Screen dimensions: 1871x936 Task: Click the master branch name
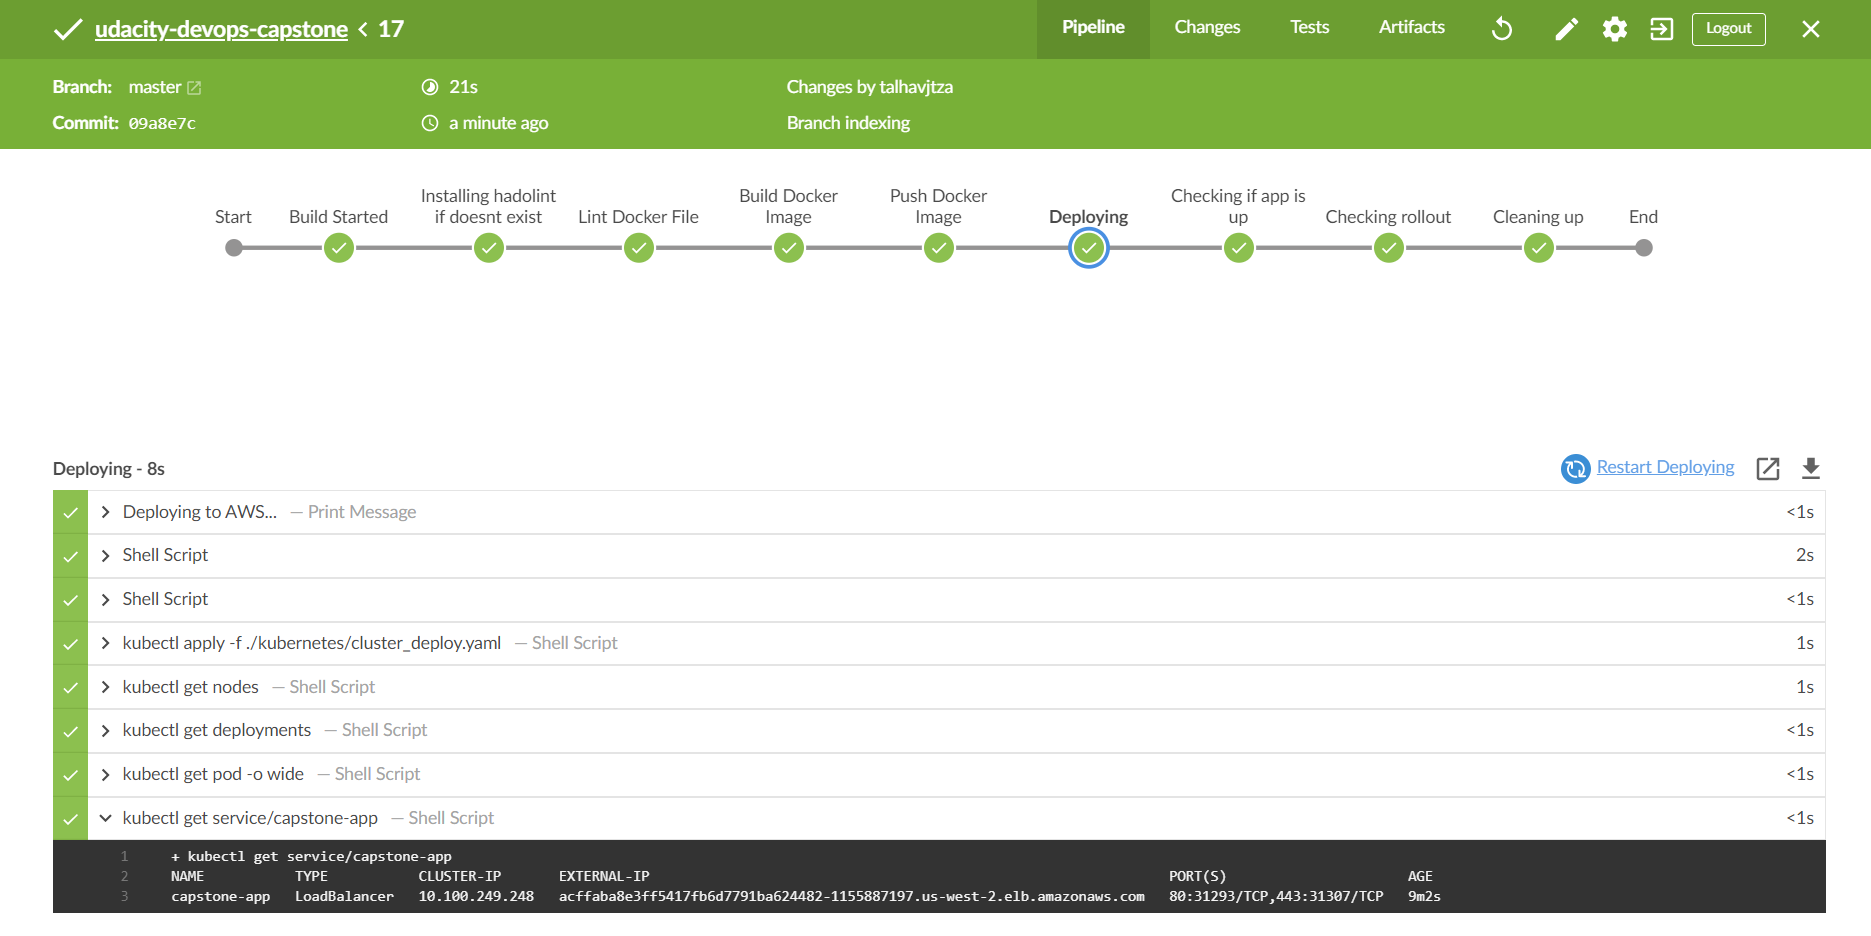pos(155,87)
